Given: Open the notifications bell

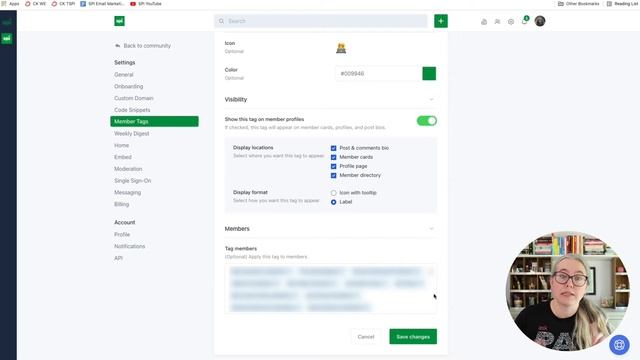Looking at the screenshot, I should 524,21.
